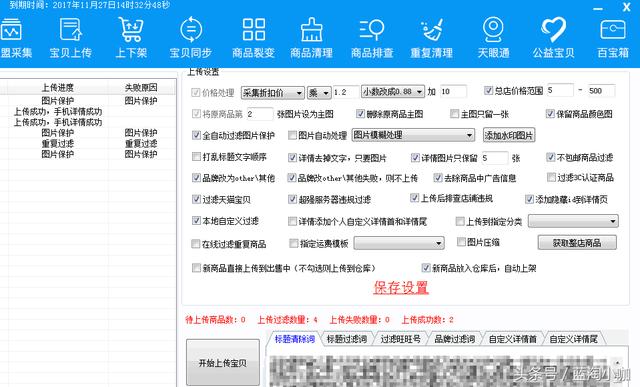Enable 图片压缩 checkbox
This screenshot has height=387, width=640.
click(461, 242)
